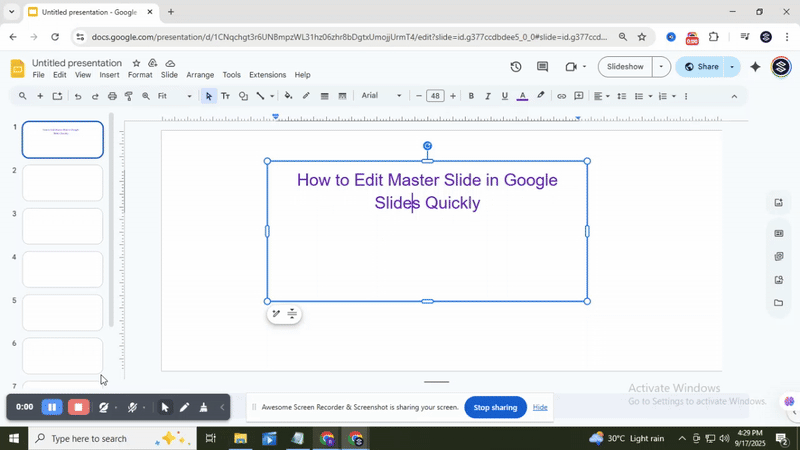The height and width of the screenshot is (450, 800).
Task: Toggle italic formatting
Action: pos(488,96)
